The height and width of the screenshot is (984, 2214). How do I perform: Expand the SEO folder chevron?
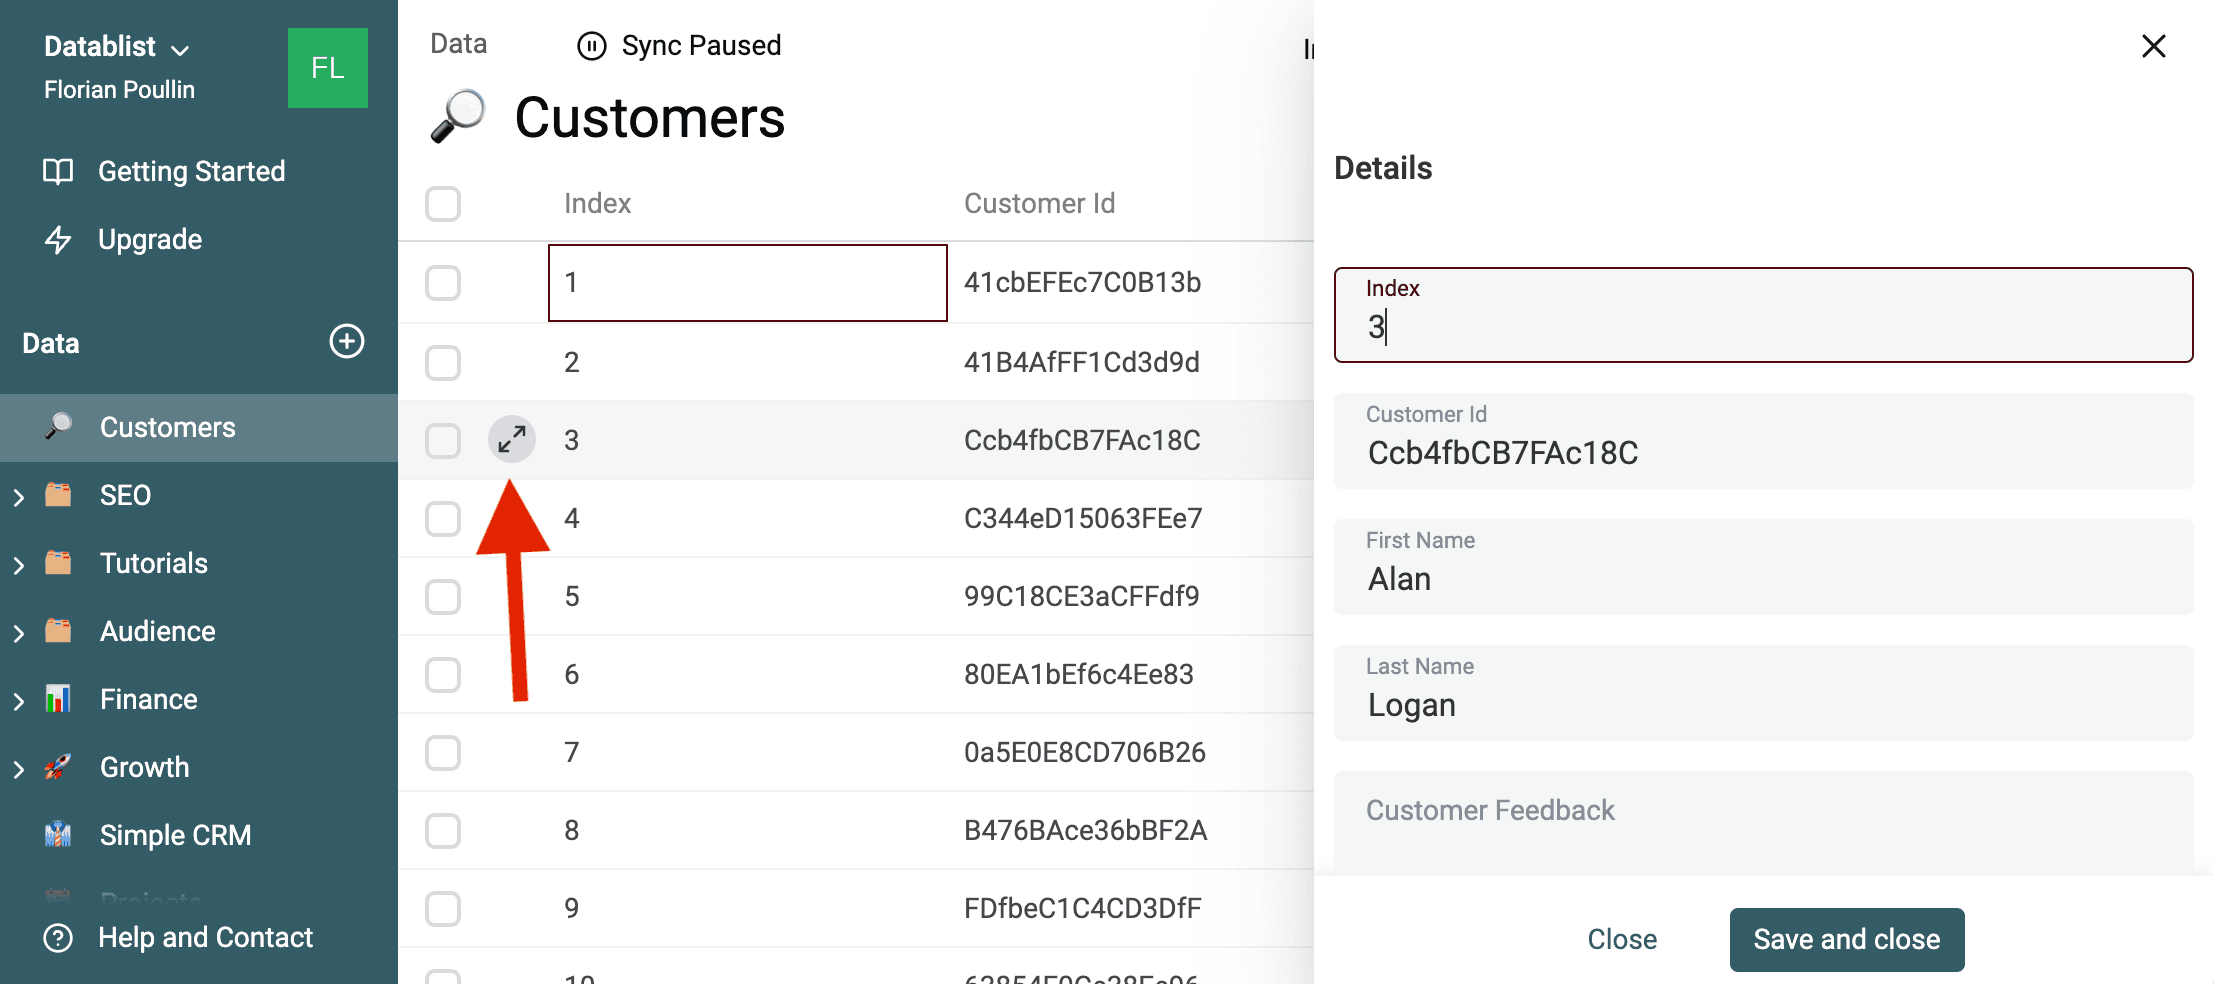click(x=19, y=497)
